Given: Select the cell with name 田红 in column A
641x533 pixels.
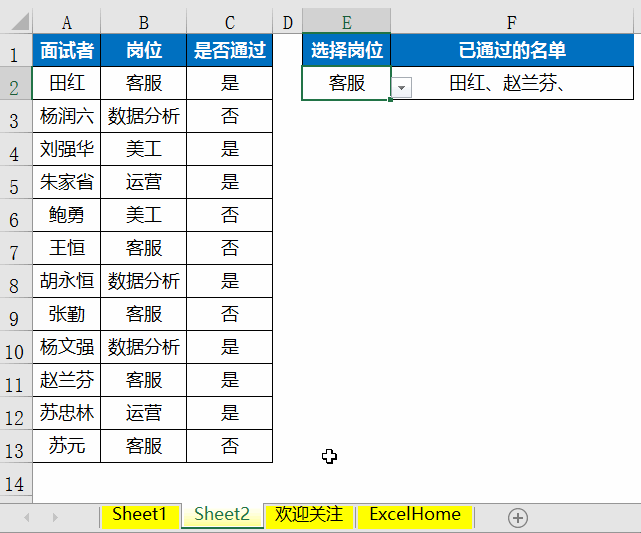Looking at the screenshot, I should pos(67,83).
